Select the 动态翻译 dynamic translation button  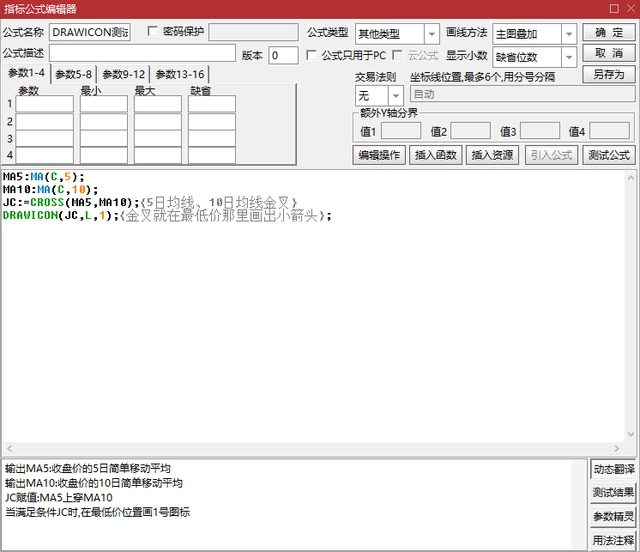[x=613, y=469]
